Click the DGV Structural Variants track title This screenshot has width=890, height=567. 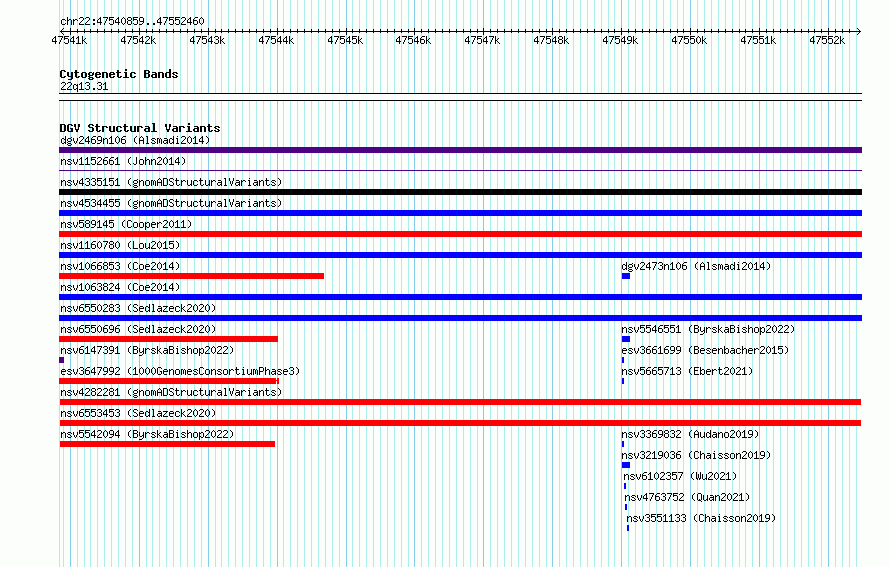pos(140,128)
